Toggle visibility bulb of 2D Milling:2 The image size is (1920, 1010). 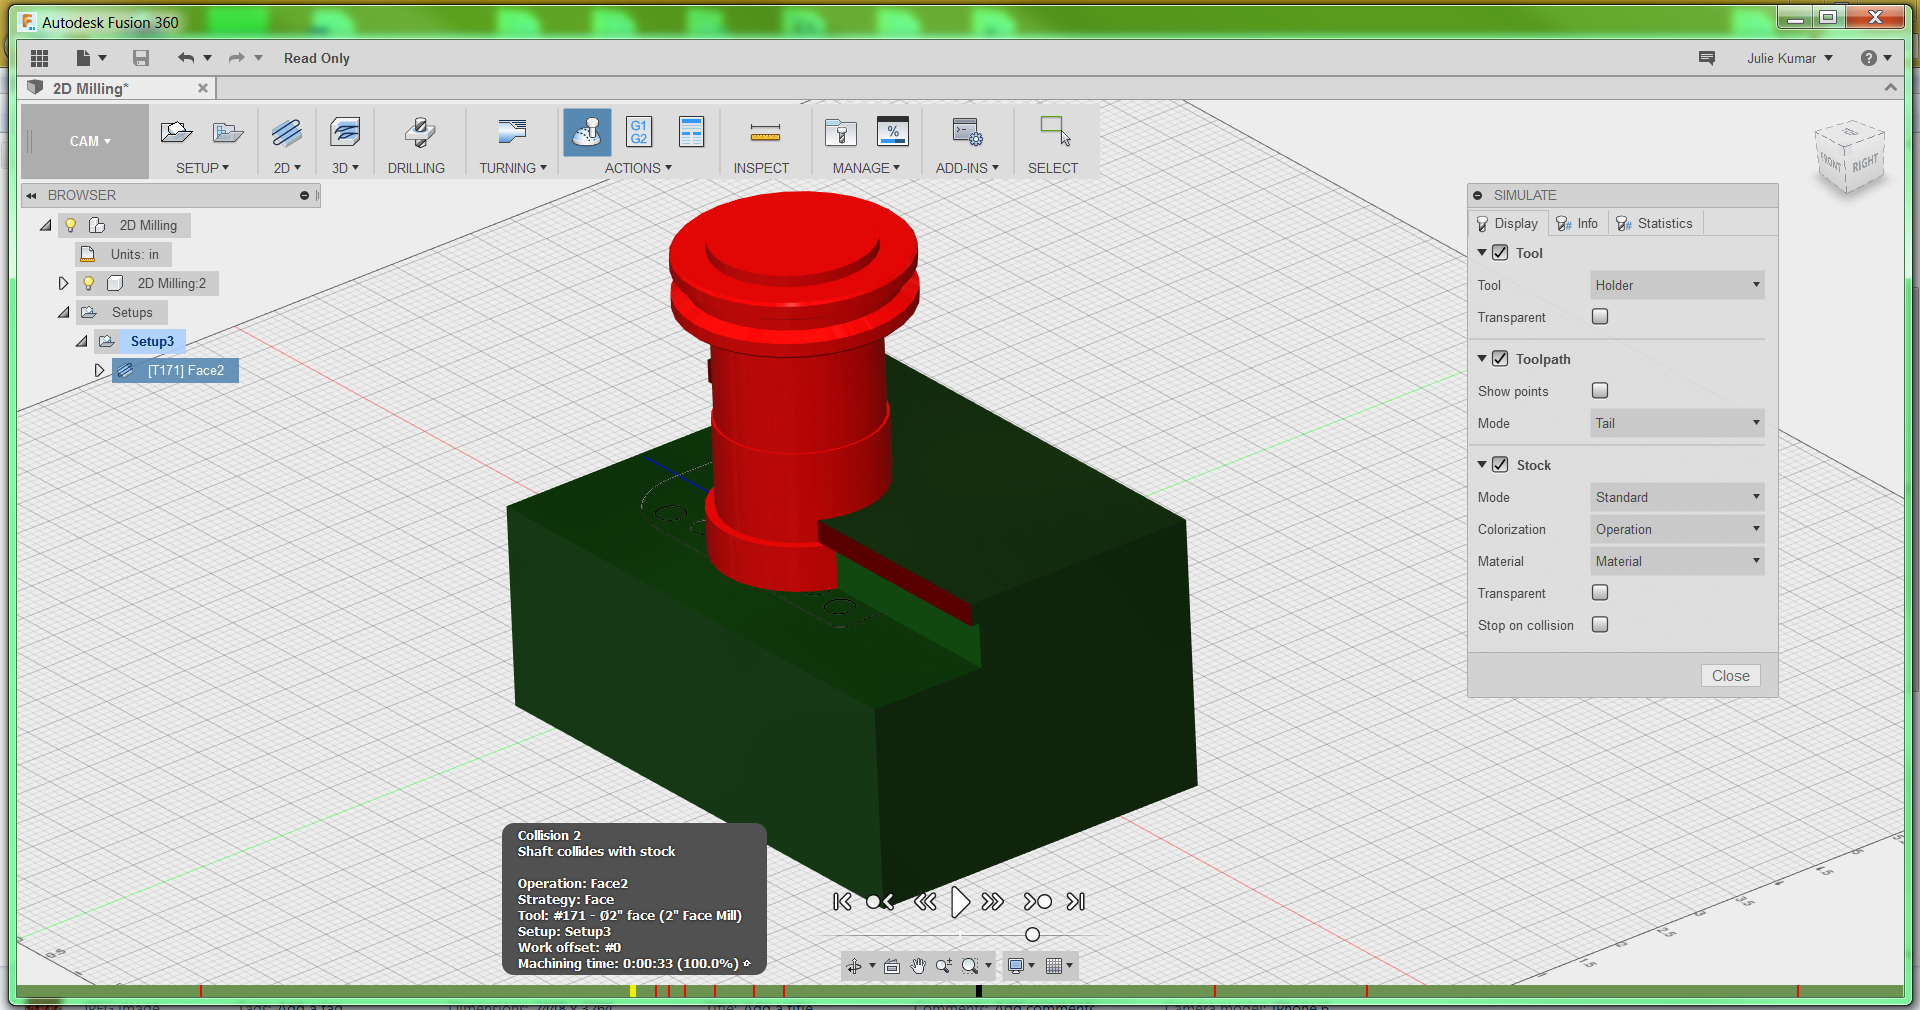[89, 283]
